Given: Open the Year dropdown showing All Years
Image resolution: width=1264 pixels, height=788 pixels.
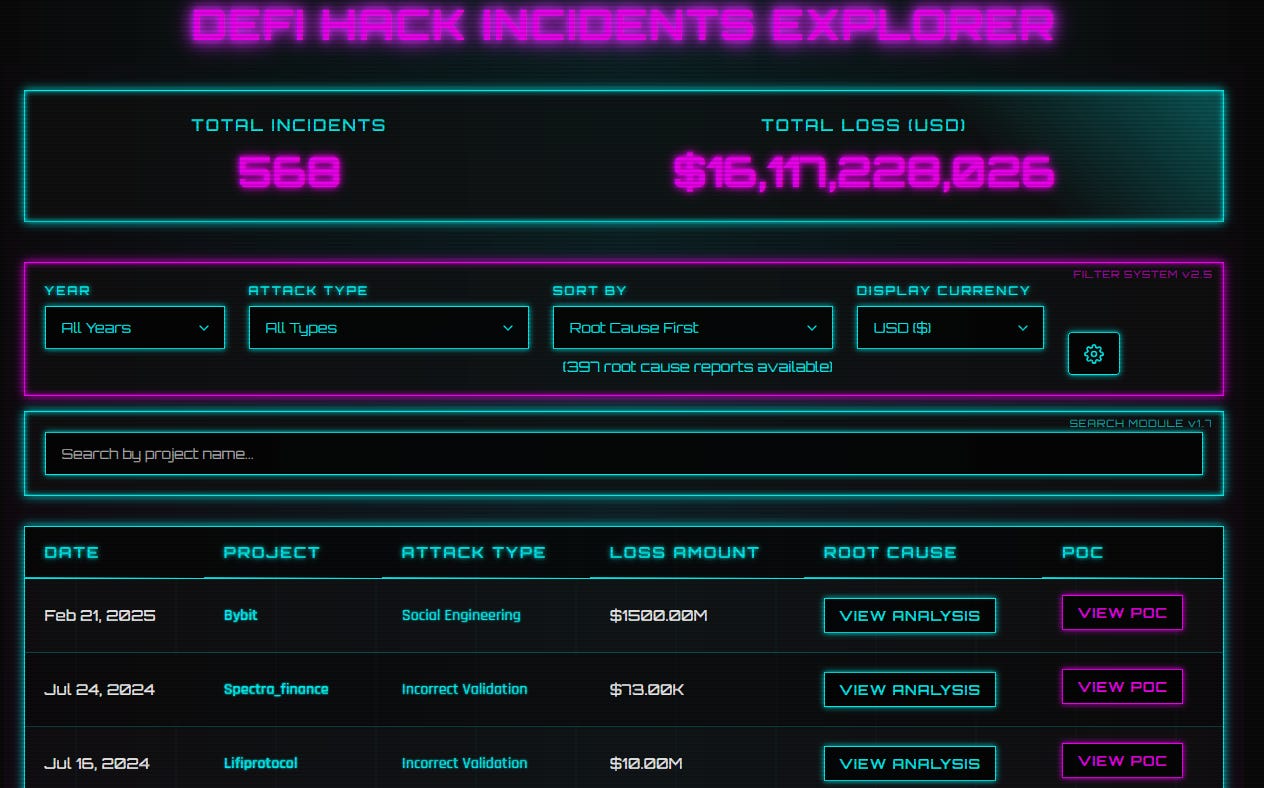Looking at the screenshot, I should click(135, 327).
